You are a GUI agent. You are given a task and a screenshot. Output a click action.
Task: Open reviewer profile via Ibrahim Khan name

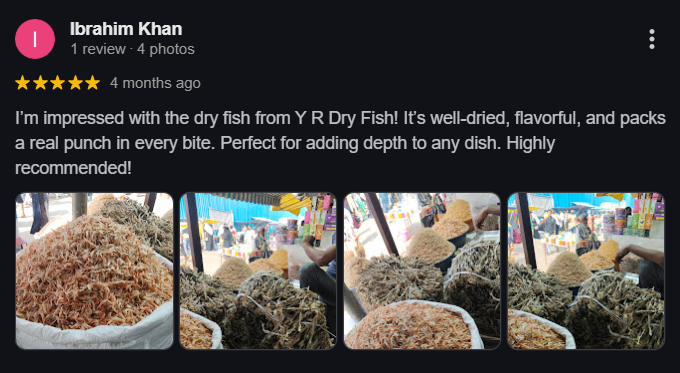click(126, 29)
